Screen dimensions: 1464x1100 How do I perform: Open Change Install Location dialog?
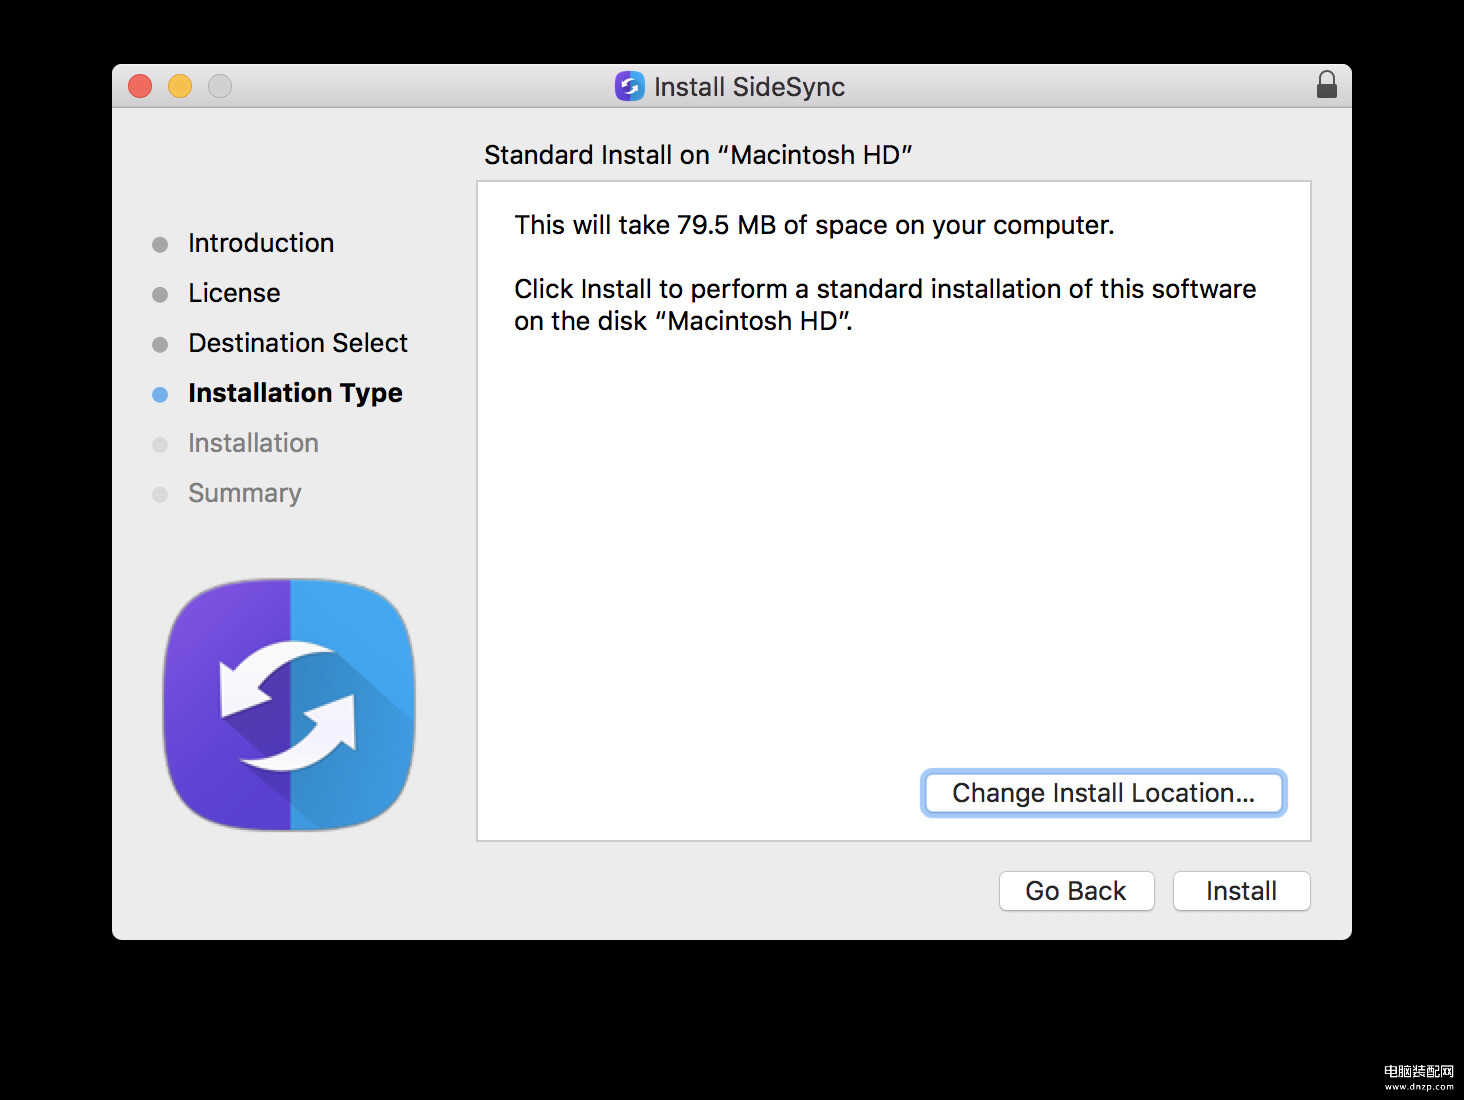tap(1103, 793)
